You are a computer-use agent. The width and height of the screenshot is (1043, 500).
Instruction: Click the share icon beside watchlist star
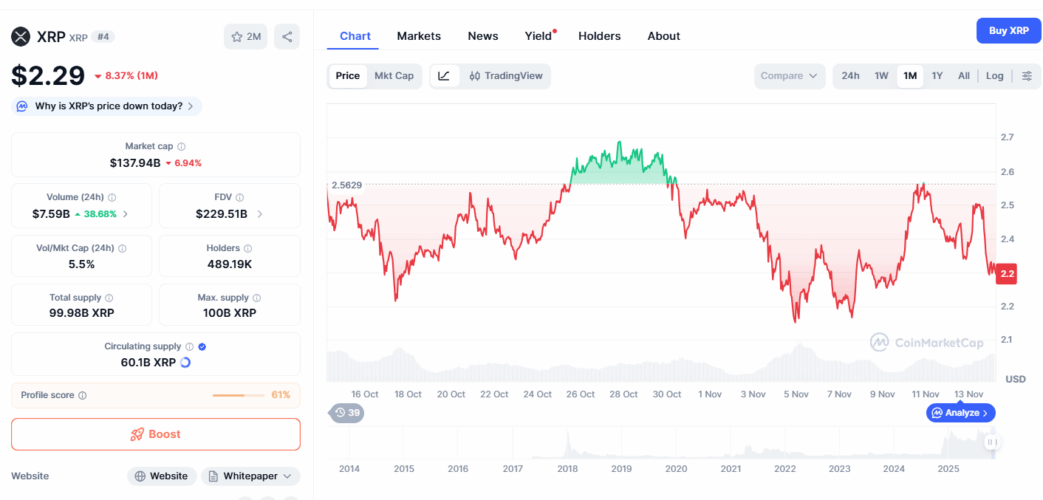(287, 37)
